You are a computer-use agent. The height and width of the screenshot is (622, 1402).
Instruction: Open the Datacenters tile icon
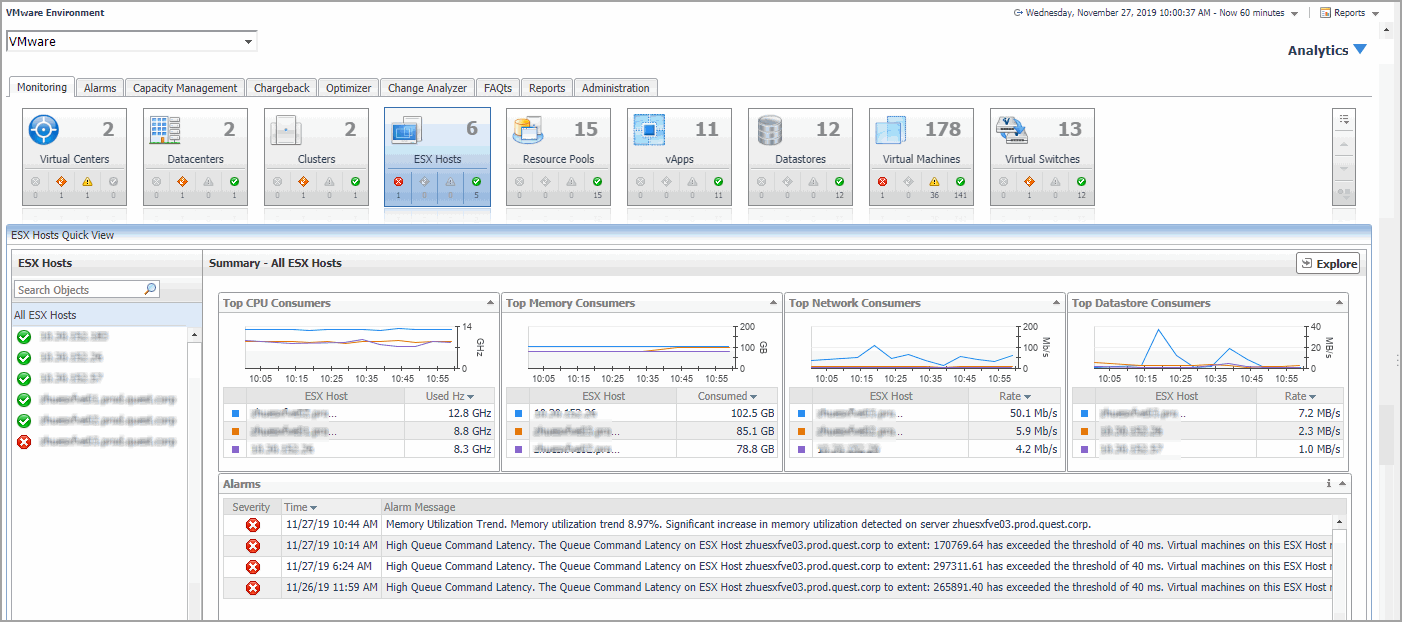[165, 130]
